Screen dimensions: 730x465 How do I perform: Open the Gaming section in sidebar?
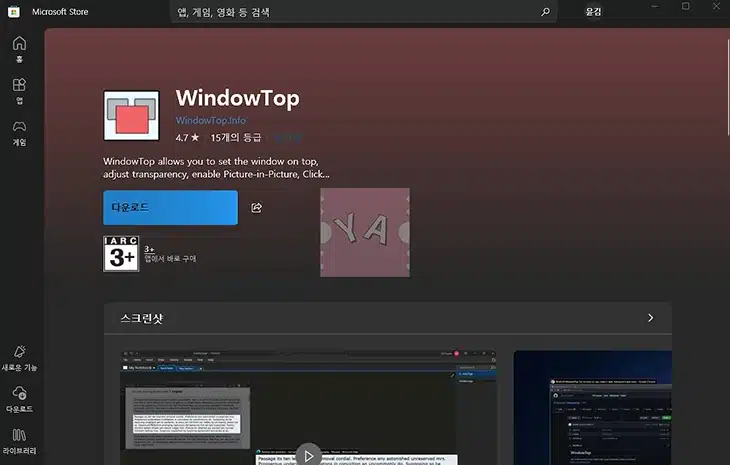(x=19, y=133)
